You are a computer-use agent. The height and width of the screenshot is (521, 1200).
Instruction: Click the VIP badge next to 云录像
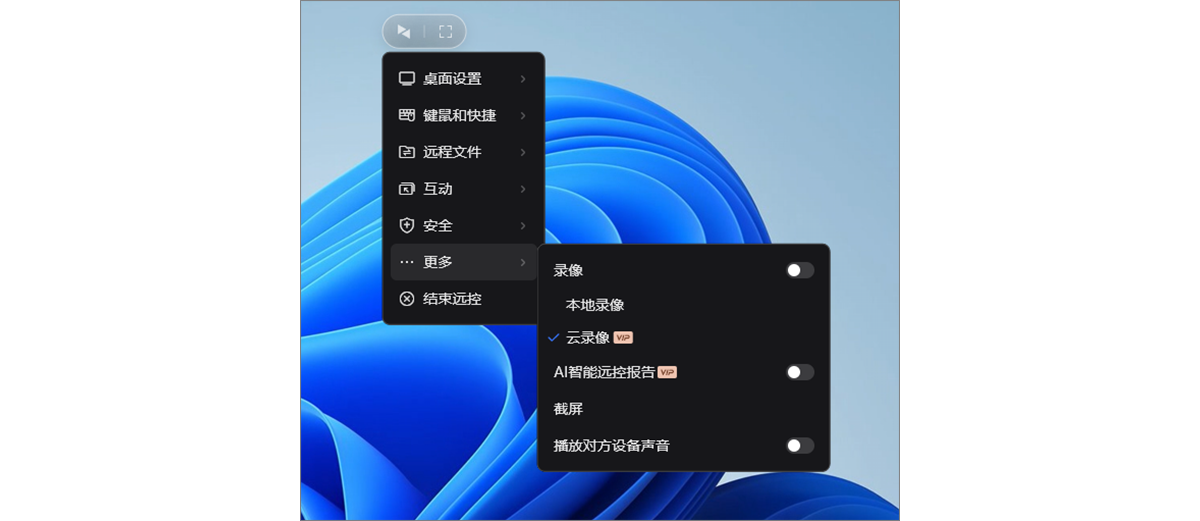[x=623, y=337]
